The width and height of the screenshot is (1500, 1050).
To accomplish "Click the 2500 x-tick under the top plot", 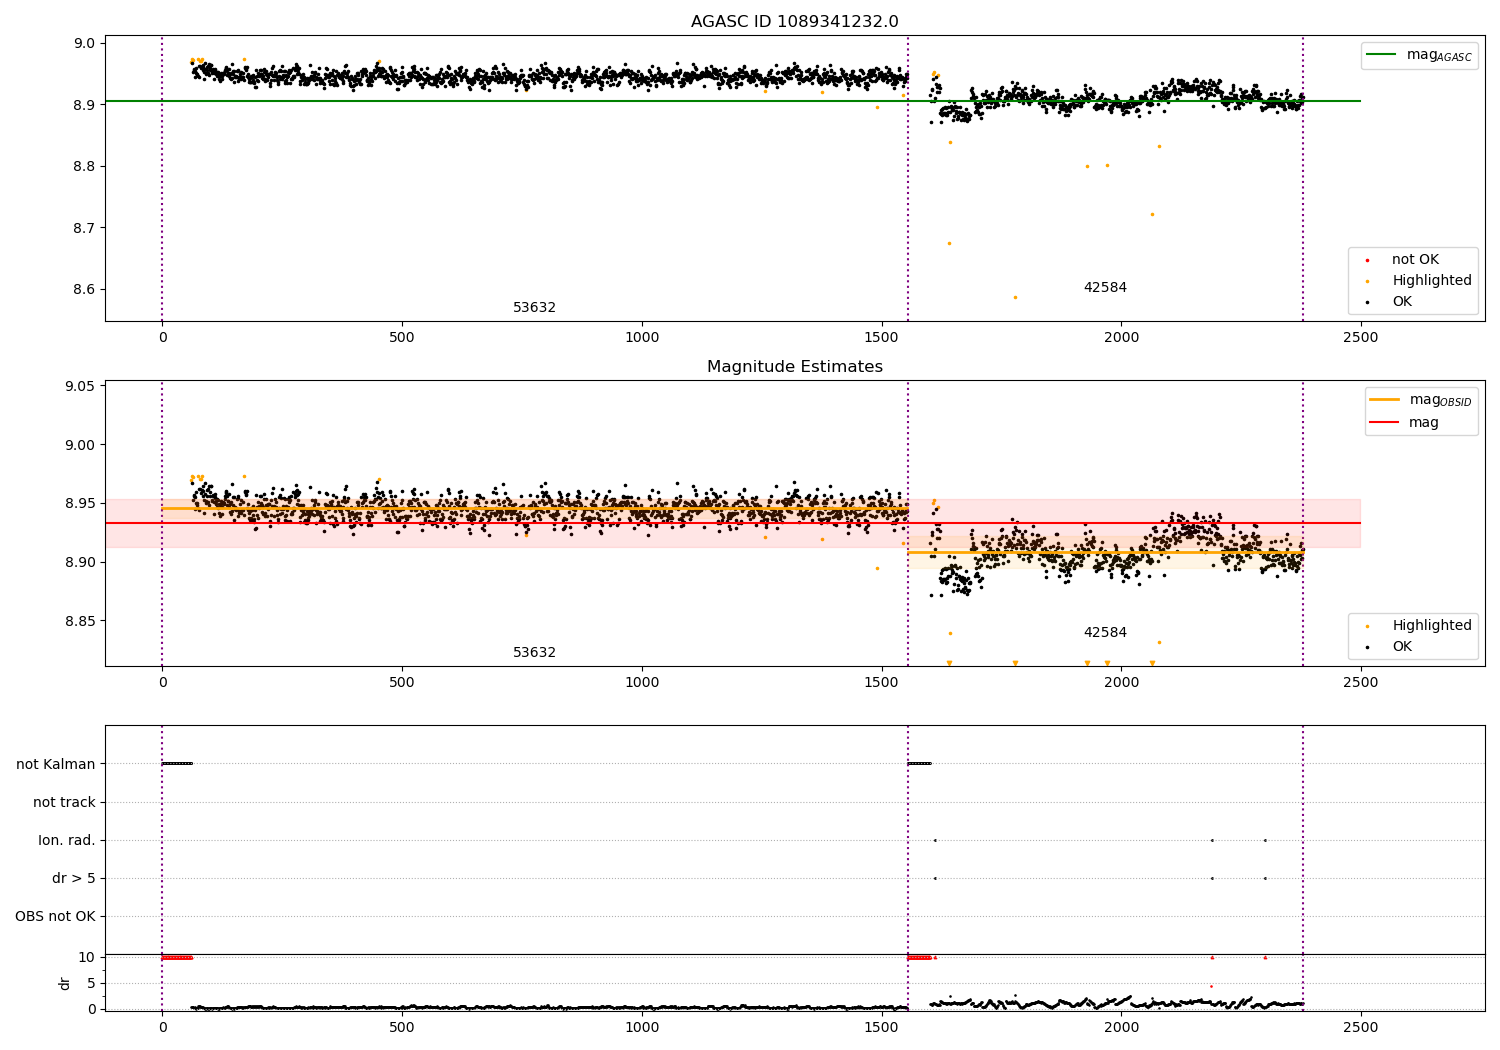I will point(1361,338).
